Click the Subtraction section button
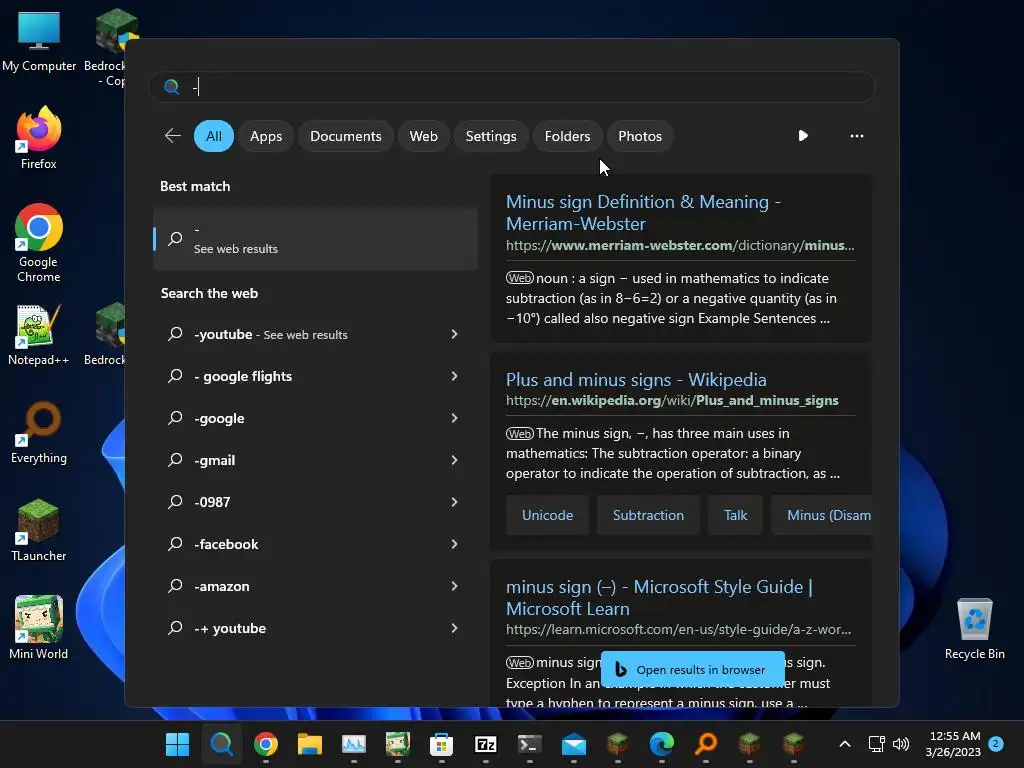This screenshot has height=768, width=1024. (648, 515)
